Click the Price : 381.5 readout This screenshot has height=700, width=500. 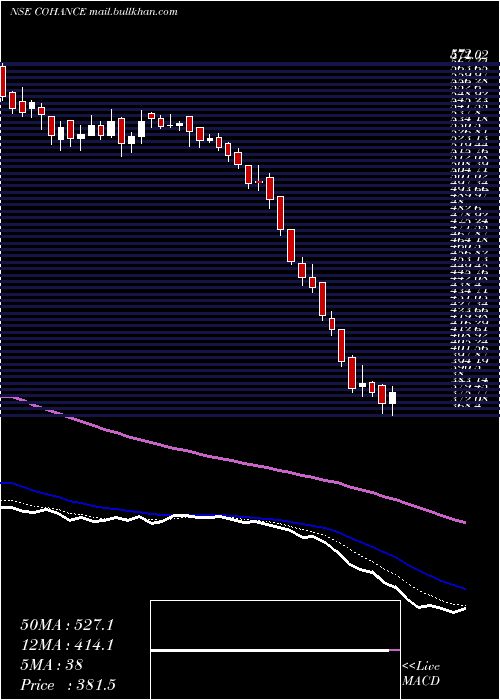(x=70, y=685)
